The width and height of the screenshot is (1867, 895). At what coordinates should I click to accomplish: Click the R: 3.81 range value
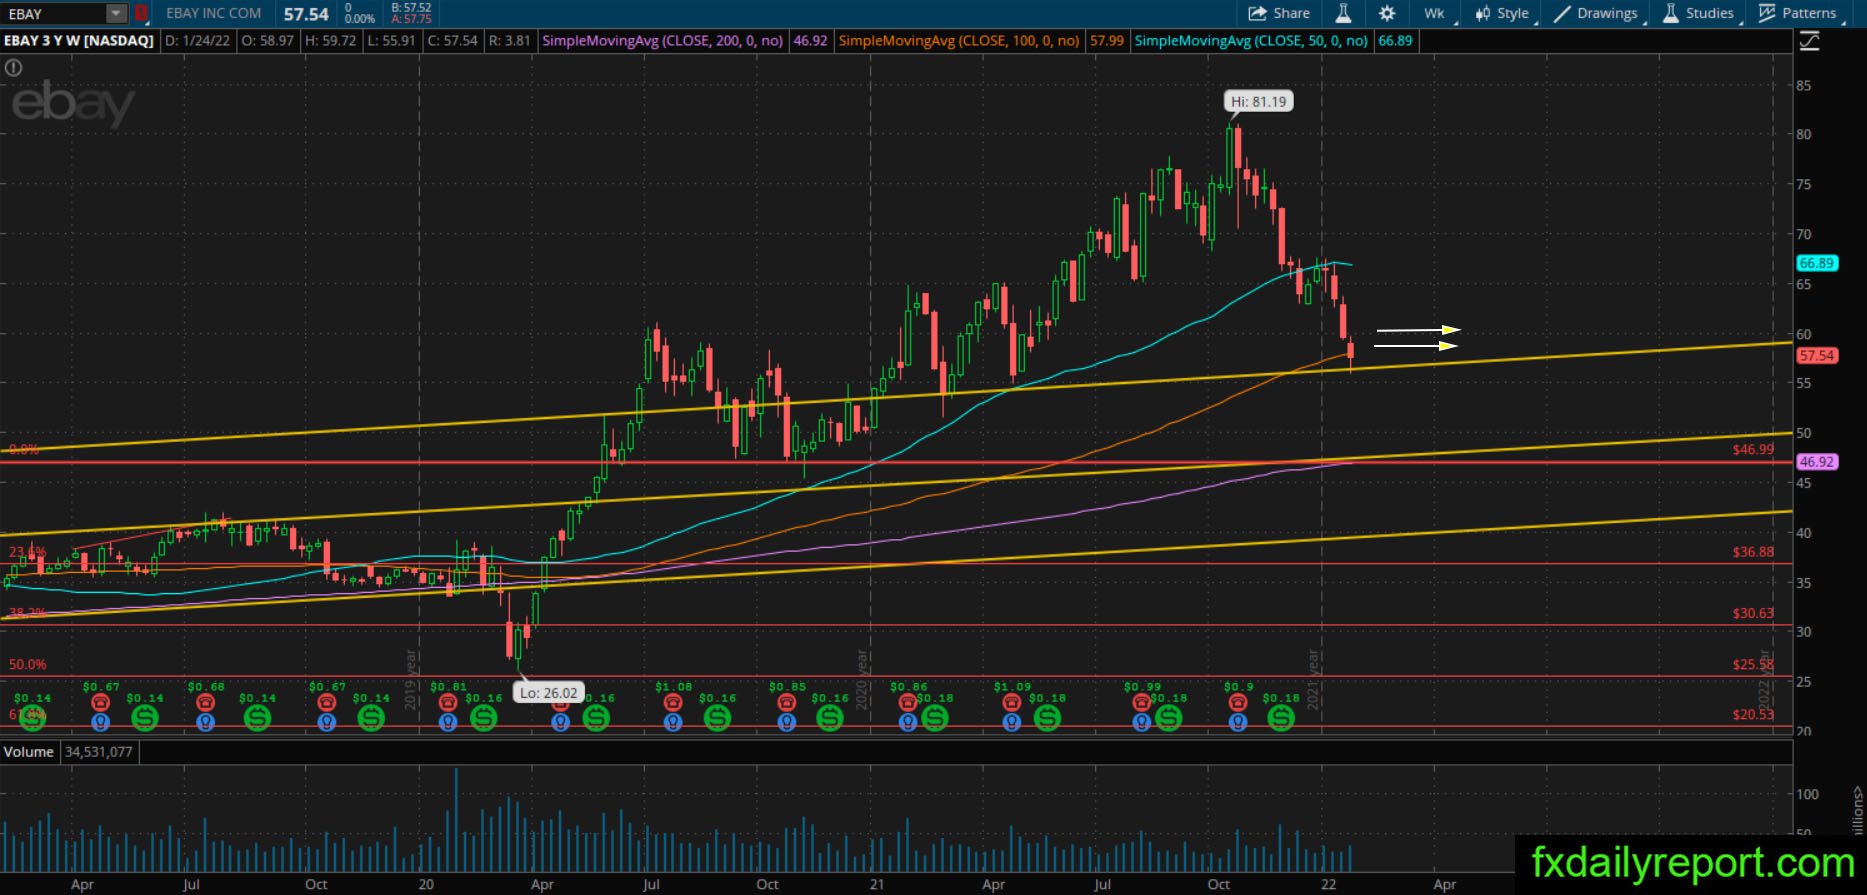[510, 41]
